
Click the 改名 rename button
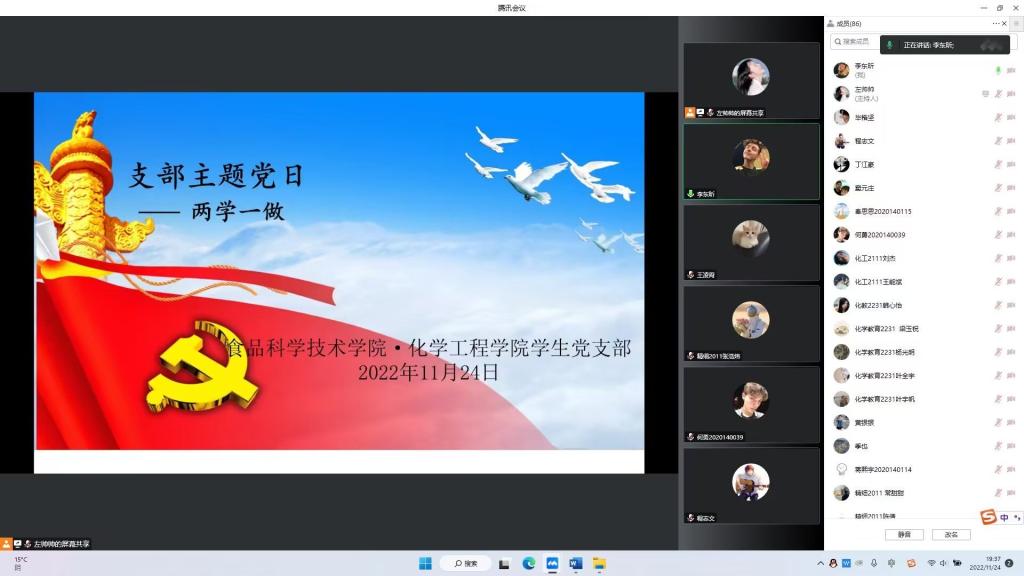click(951, 535)
